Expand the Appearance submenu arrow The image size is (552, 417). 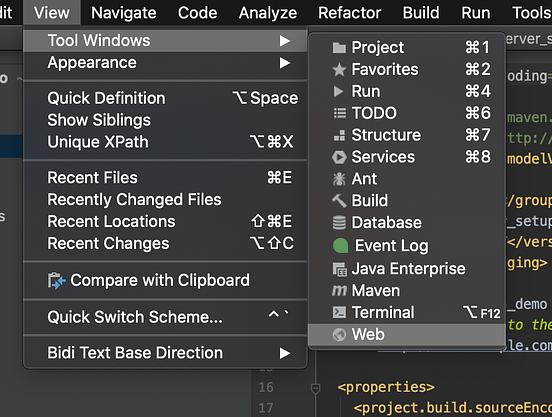285,63
